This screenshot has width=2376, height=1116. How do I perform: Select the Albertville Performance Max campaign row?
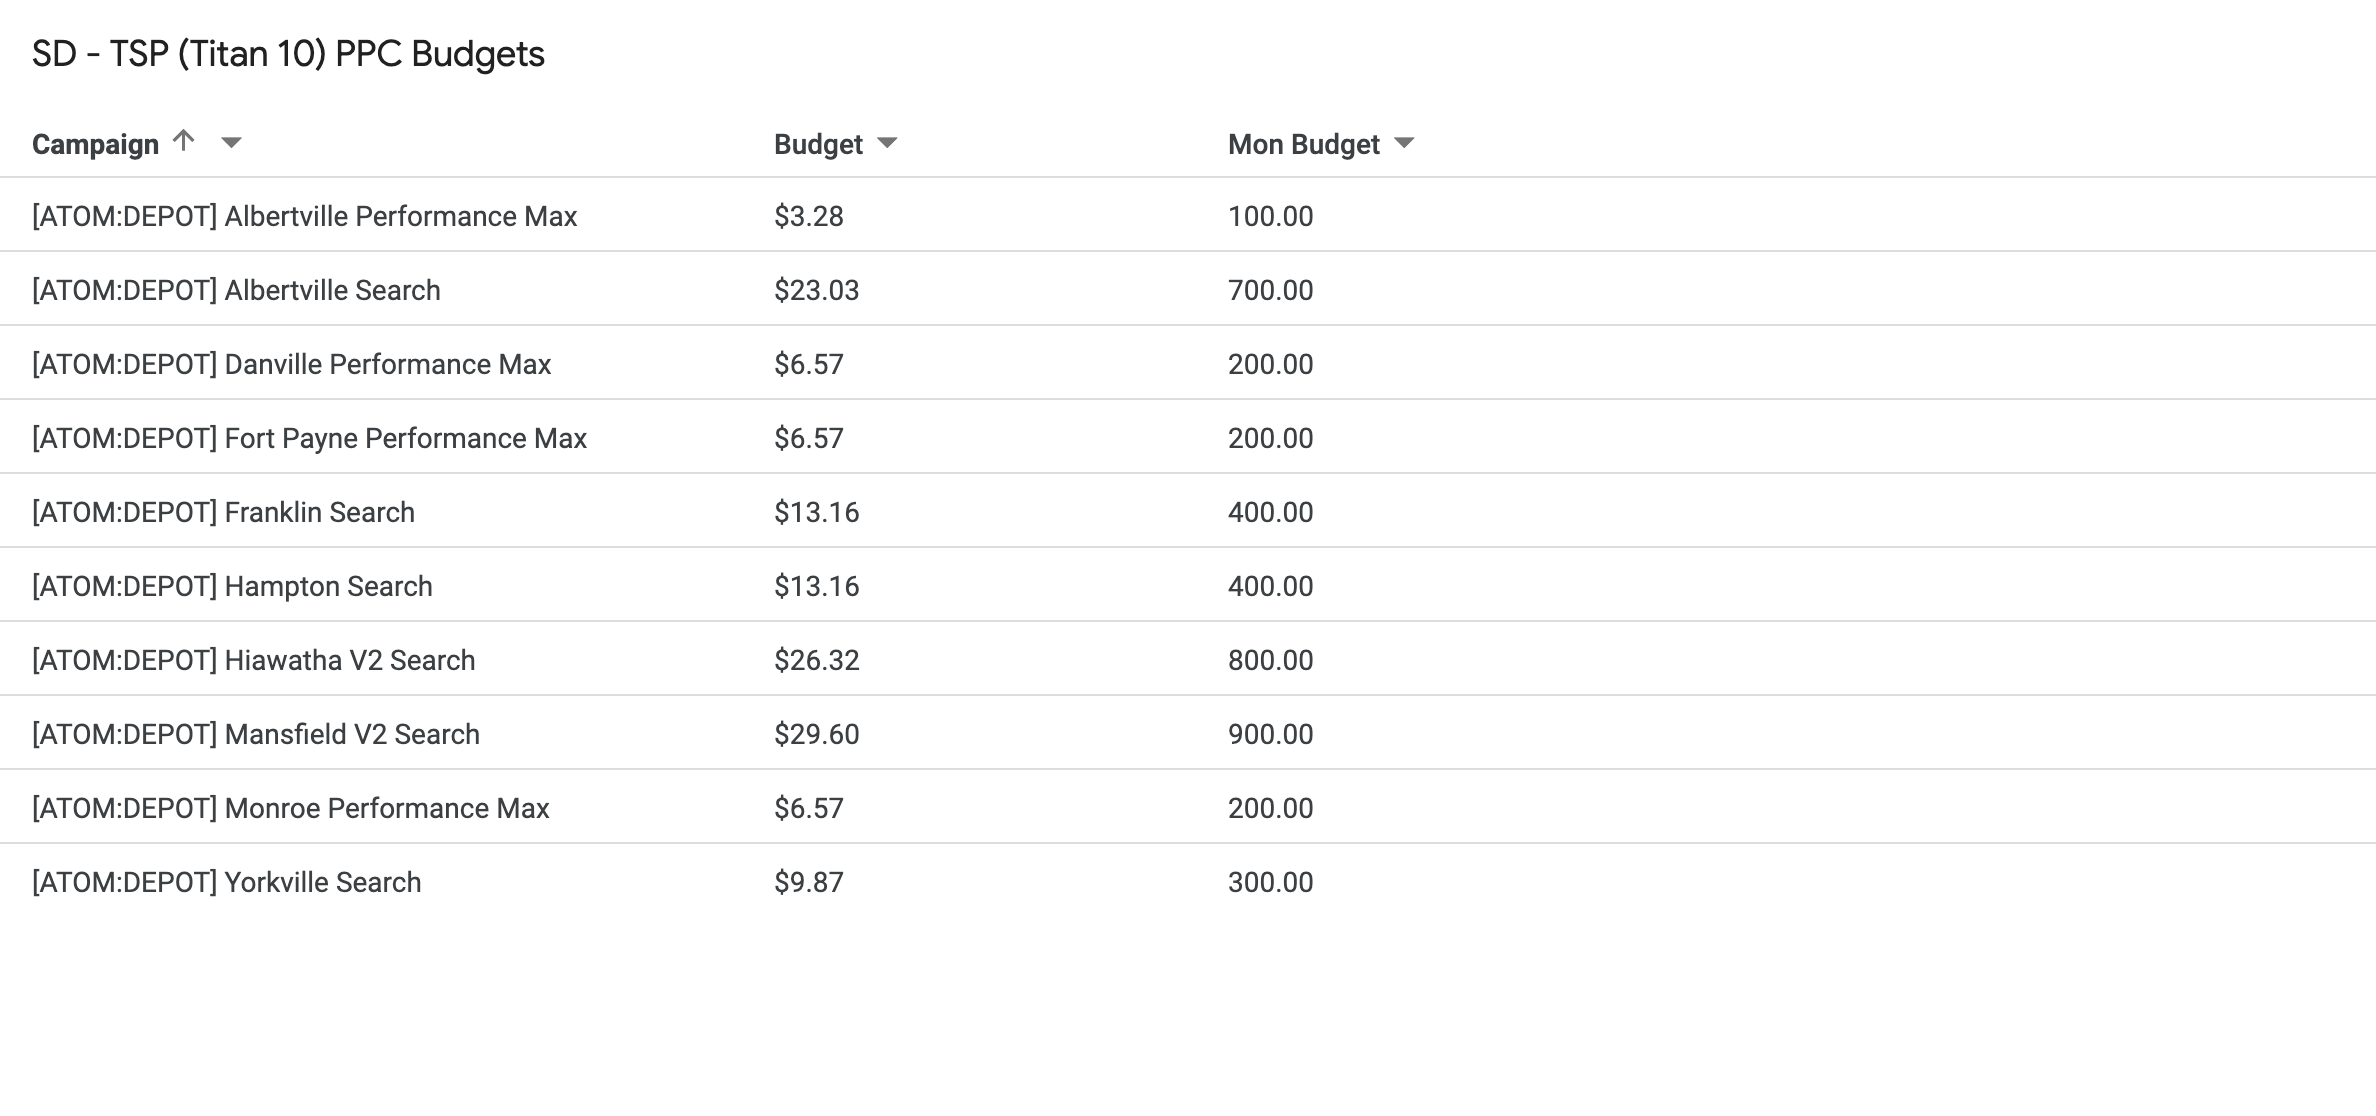tap(304, 216)
